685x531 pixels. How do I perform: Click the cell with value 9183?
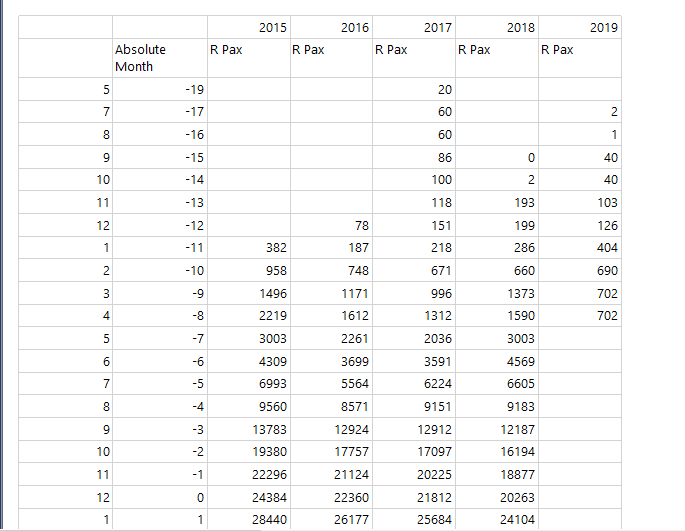[497, 406]
